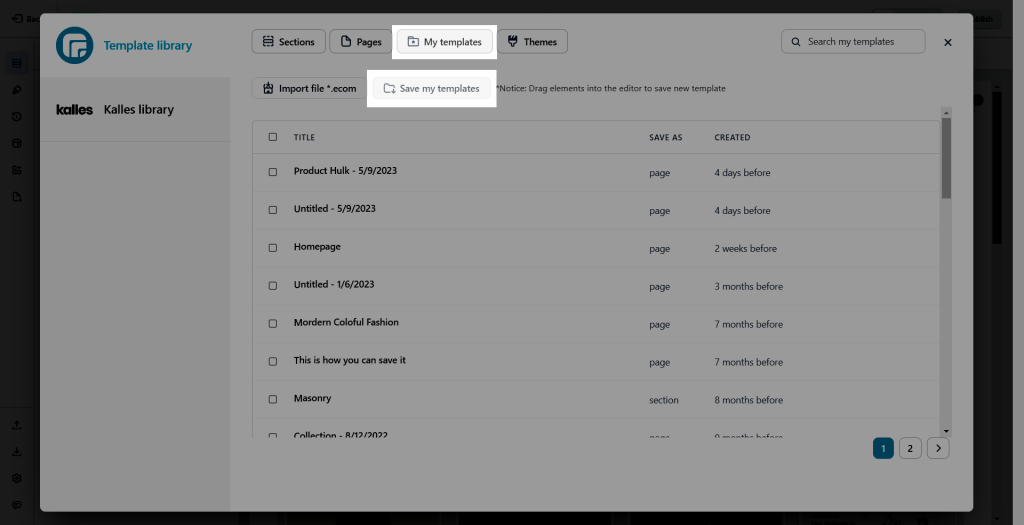Open the Sections tab

[x=288, y=42]
